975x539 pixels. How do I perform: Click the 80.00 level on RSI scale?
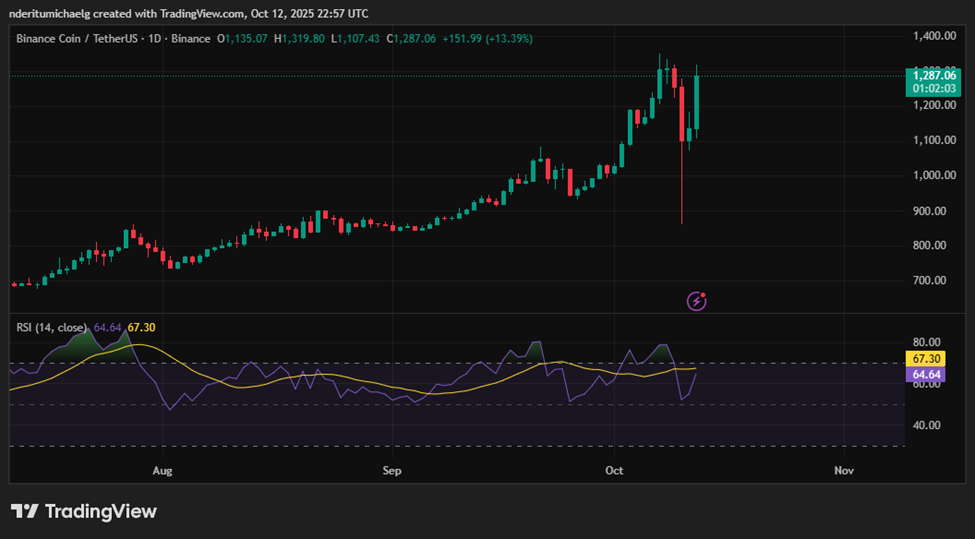click(926, 342)
